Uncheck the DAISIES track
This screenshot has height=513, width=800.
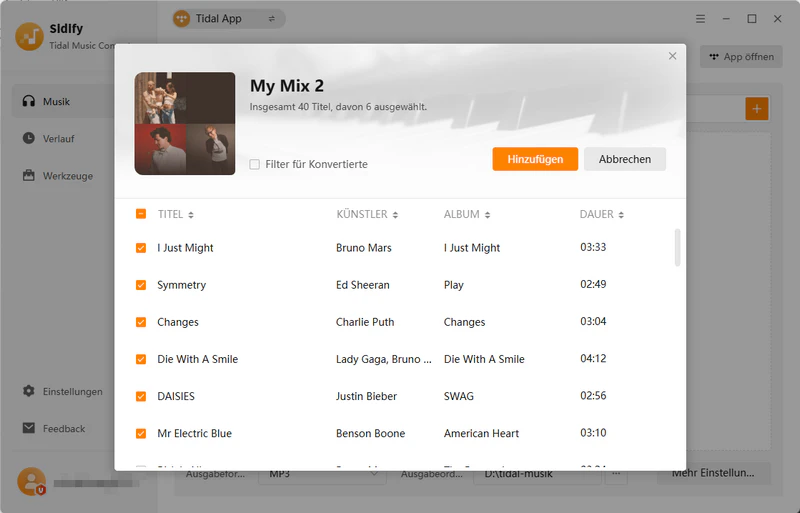coord(141,396)
